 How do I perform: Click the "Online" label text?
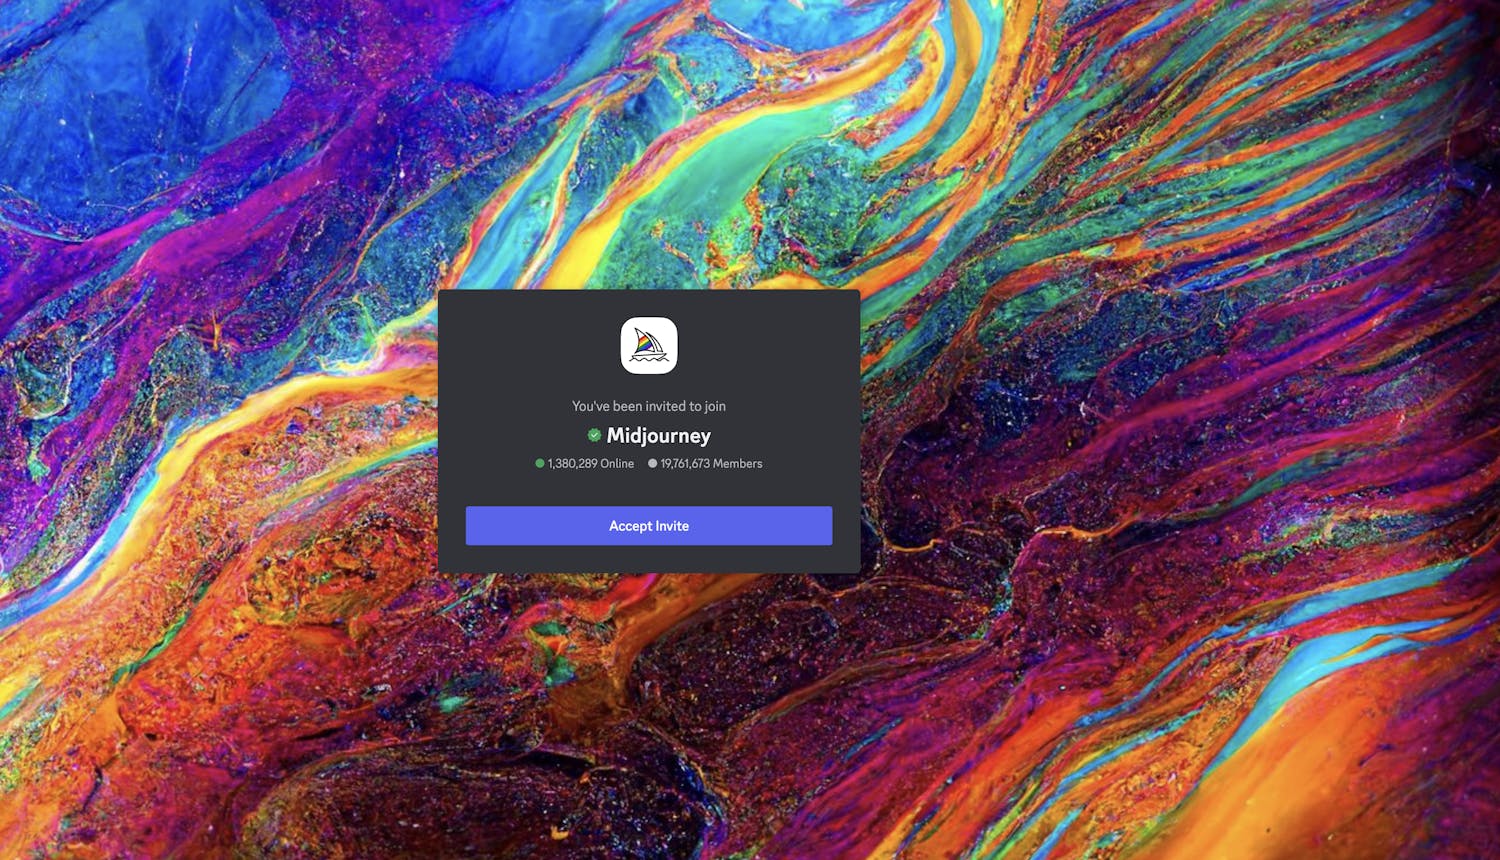tap(617, 463)
